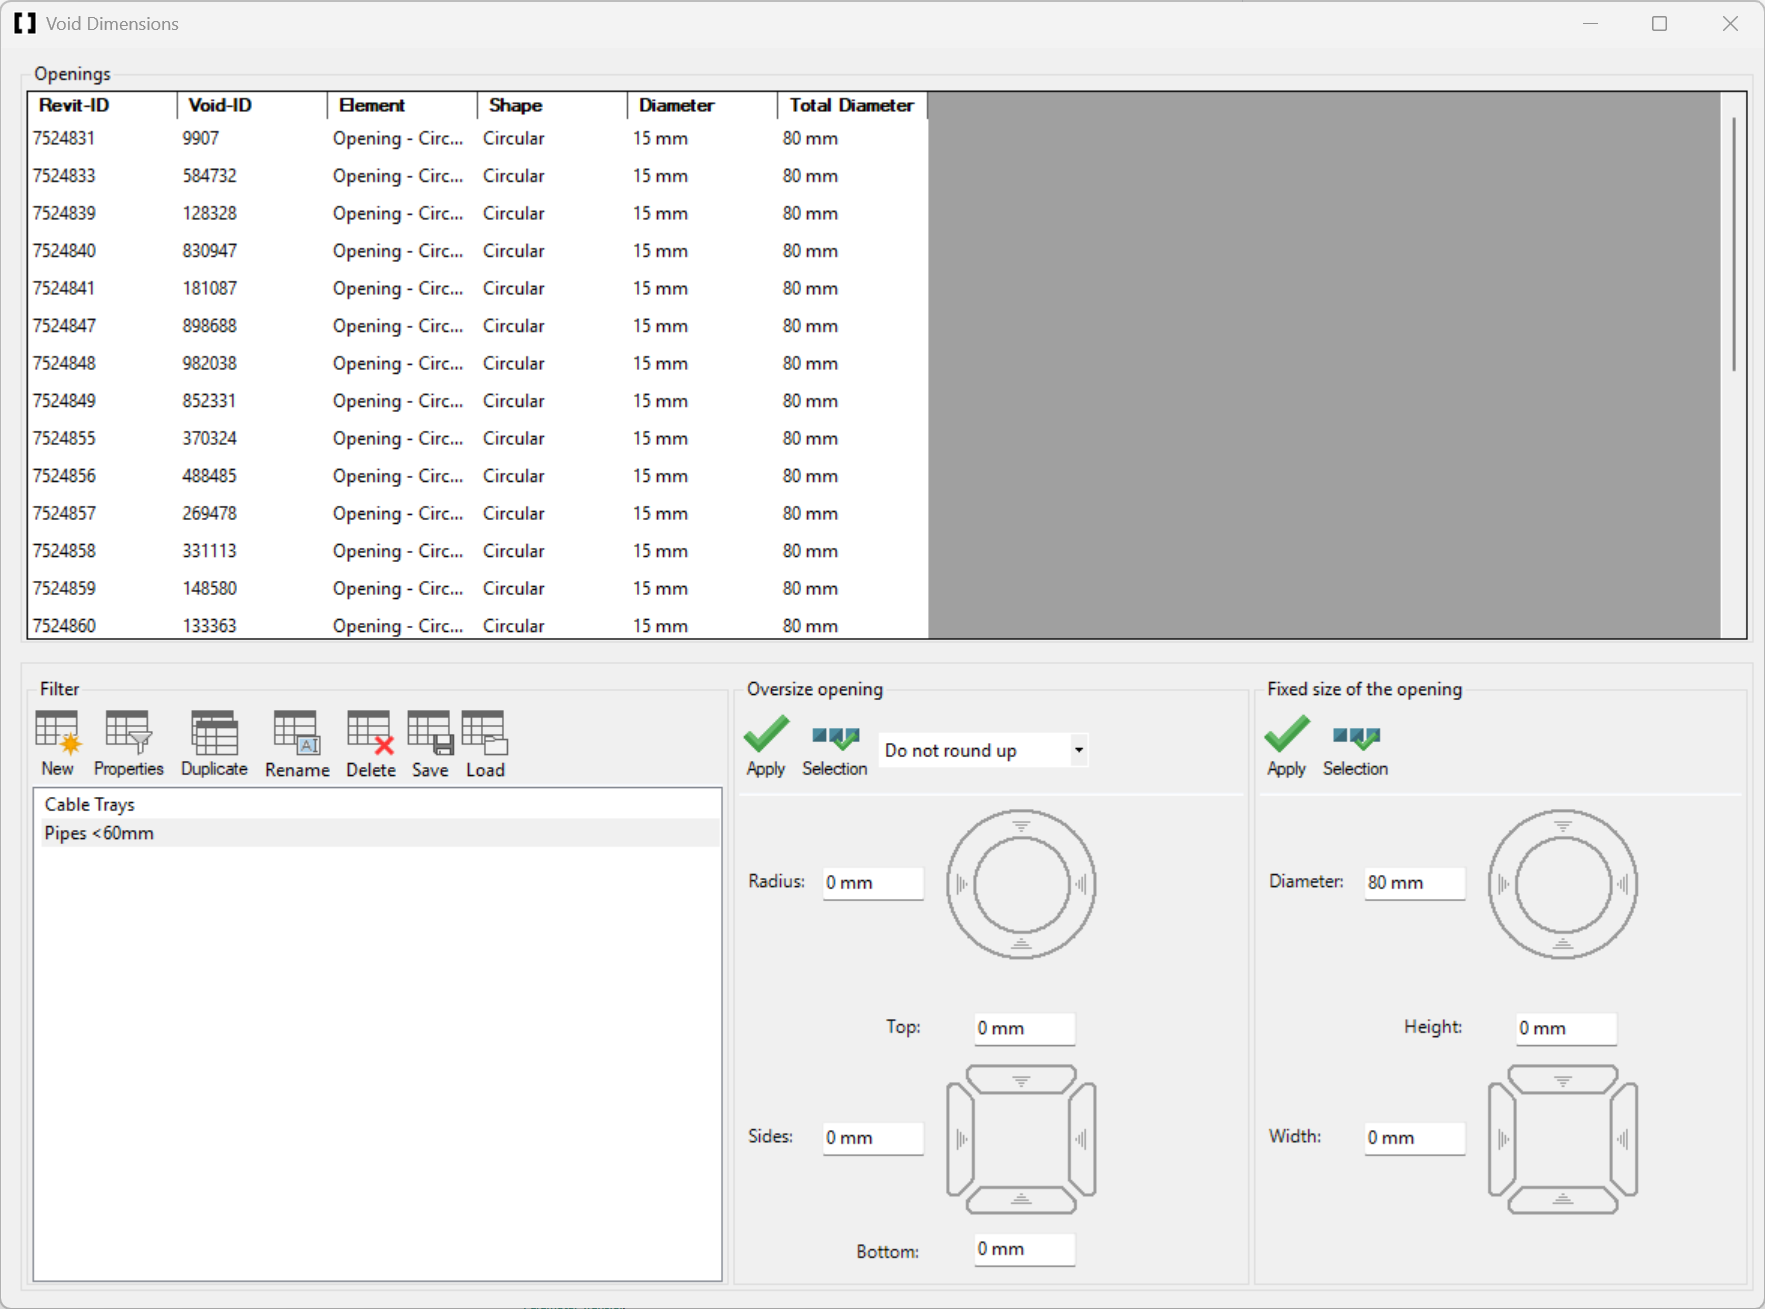Click circular oversize opening diagram
The width and height of the screenshot is (1765, 1309).
click(1021, 884)
